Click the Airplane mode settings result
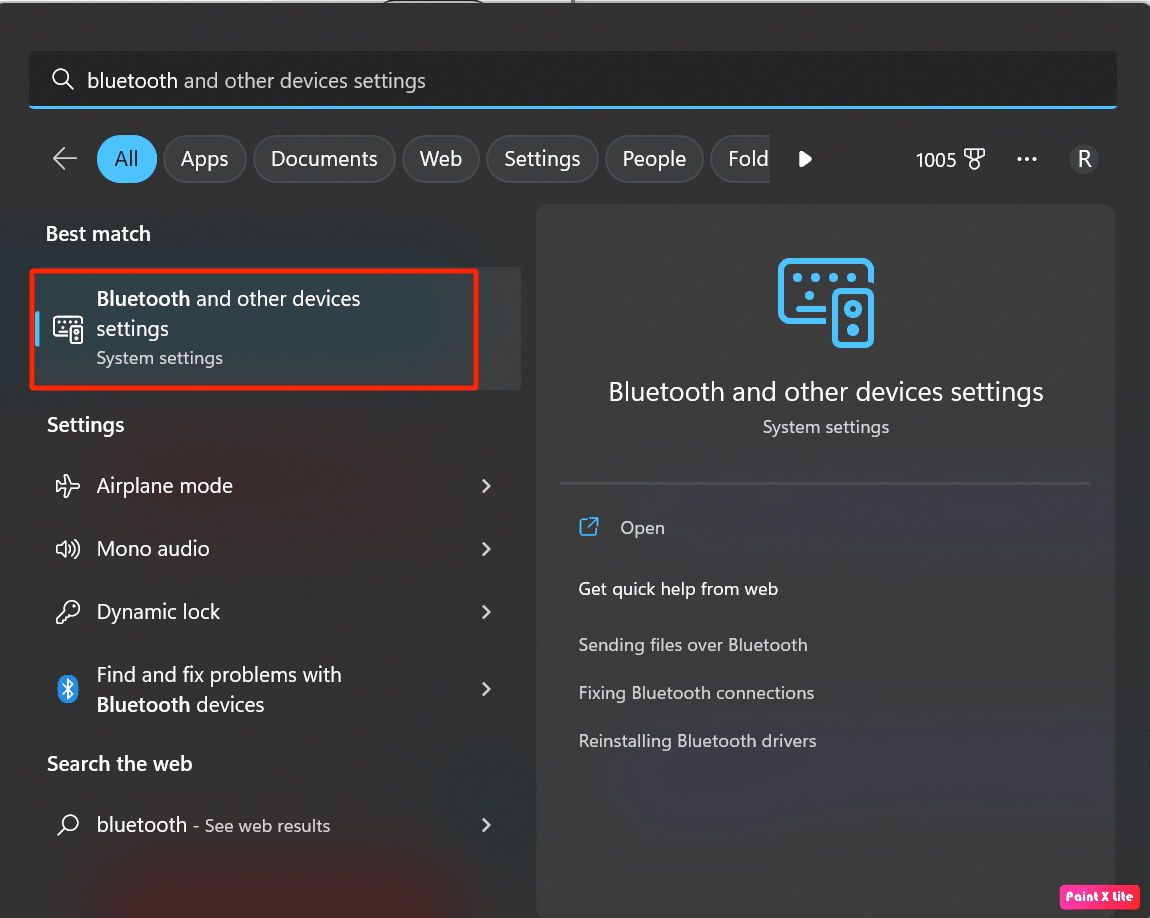 pos(275,485)
